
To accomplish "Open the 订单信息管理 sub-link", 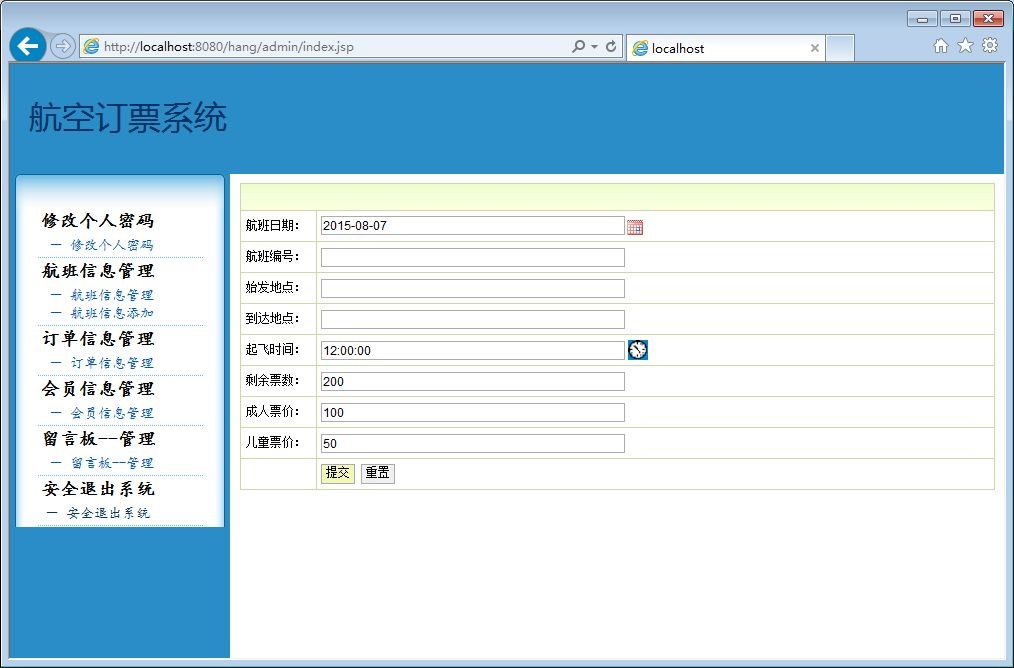I will (112, 363).
